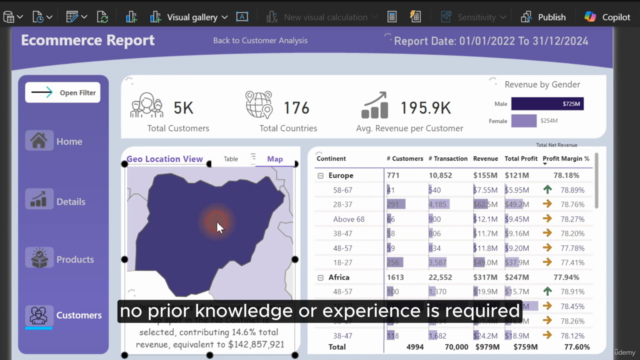Click green up arrow in Africa 48-57 row
640x360 pixels.
[x=547, y=291]
